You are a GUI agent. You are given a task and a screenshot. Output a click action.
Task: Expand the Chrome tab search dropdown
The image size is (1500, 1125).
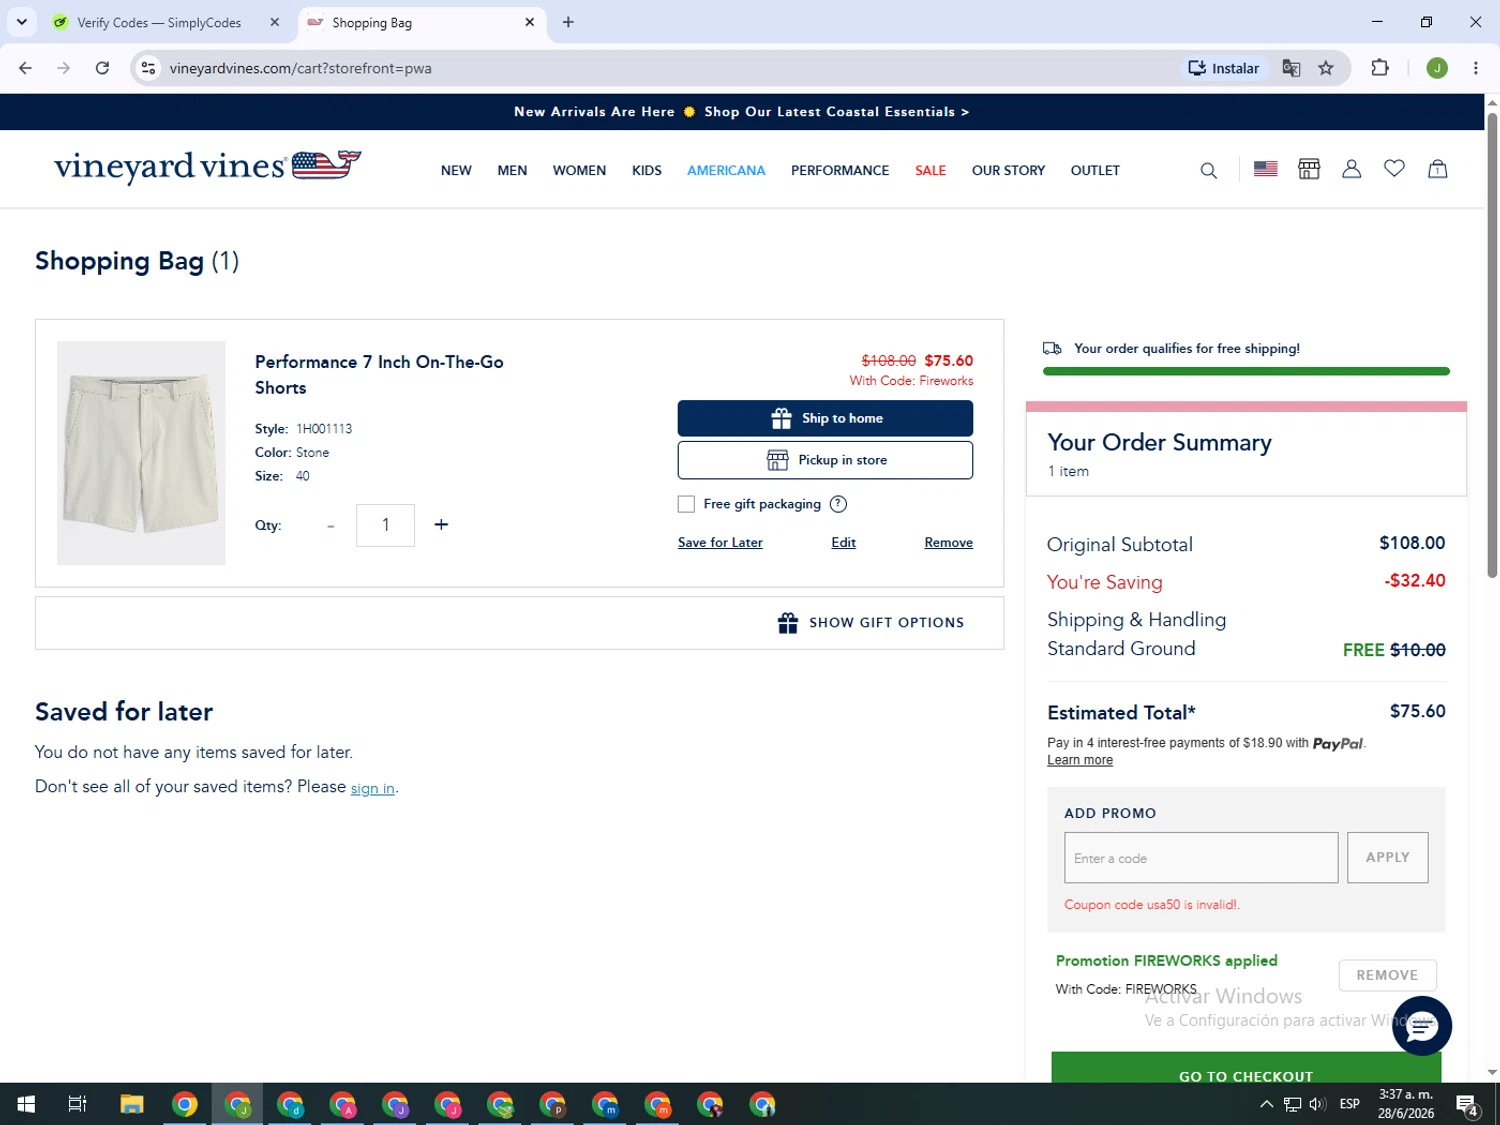(x=21, y=22)
